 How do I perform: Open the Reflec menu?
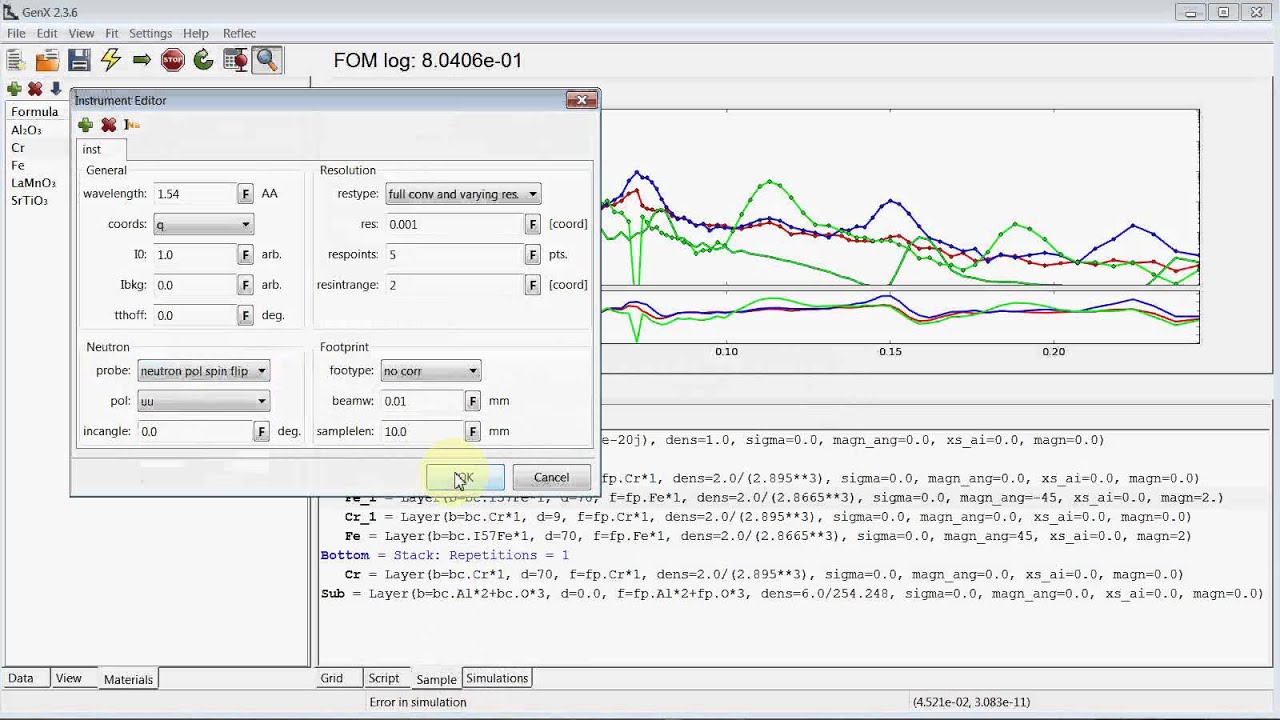click(x=239, y=33)
